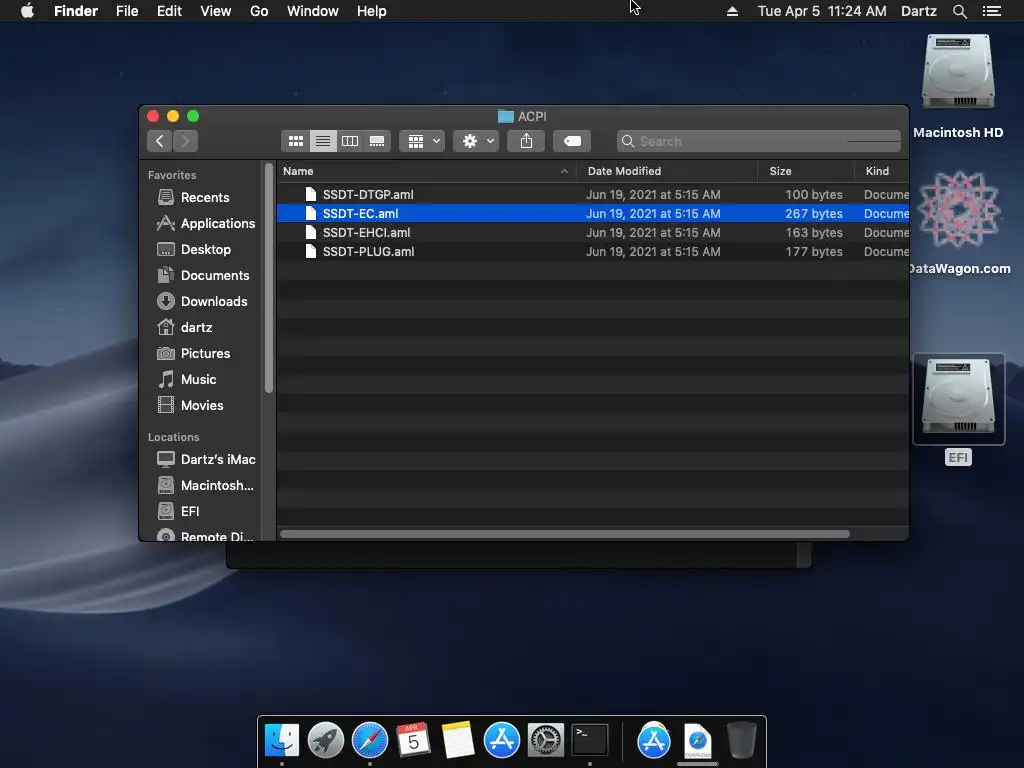The width and height of the screenshot is (1024, 768).
Task: Sort by the Name column header
Action: coord(426,171)
